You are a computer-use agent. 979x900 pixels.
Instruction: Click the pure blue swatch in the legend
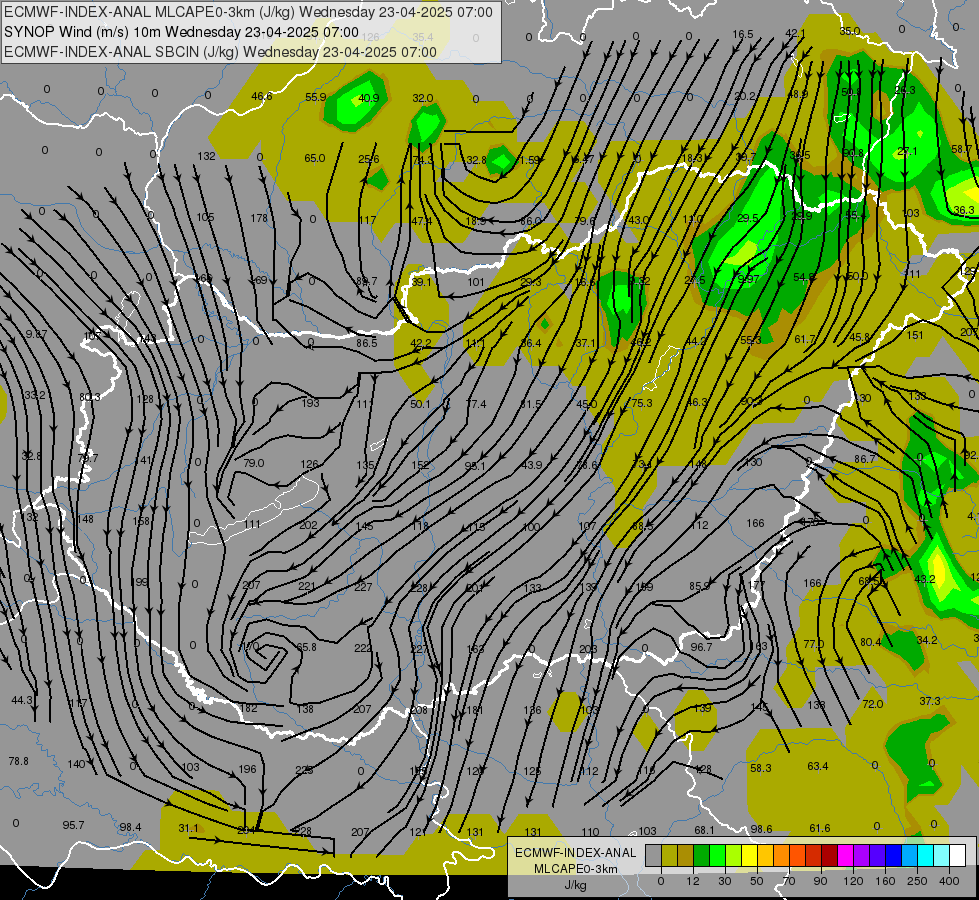[x=894, y=856]
